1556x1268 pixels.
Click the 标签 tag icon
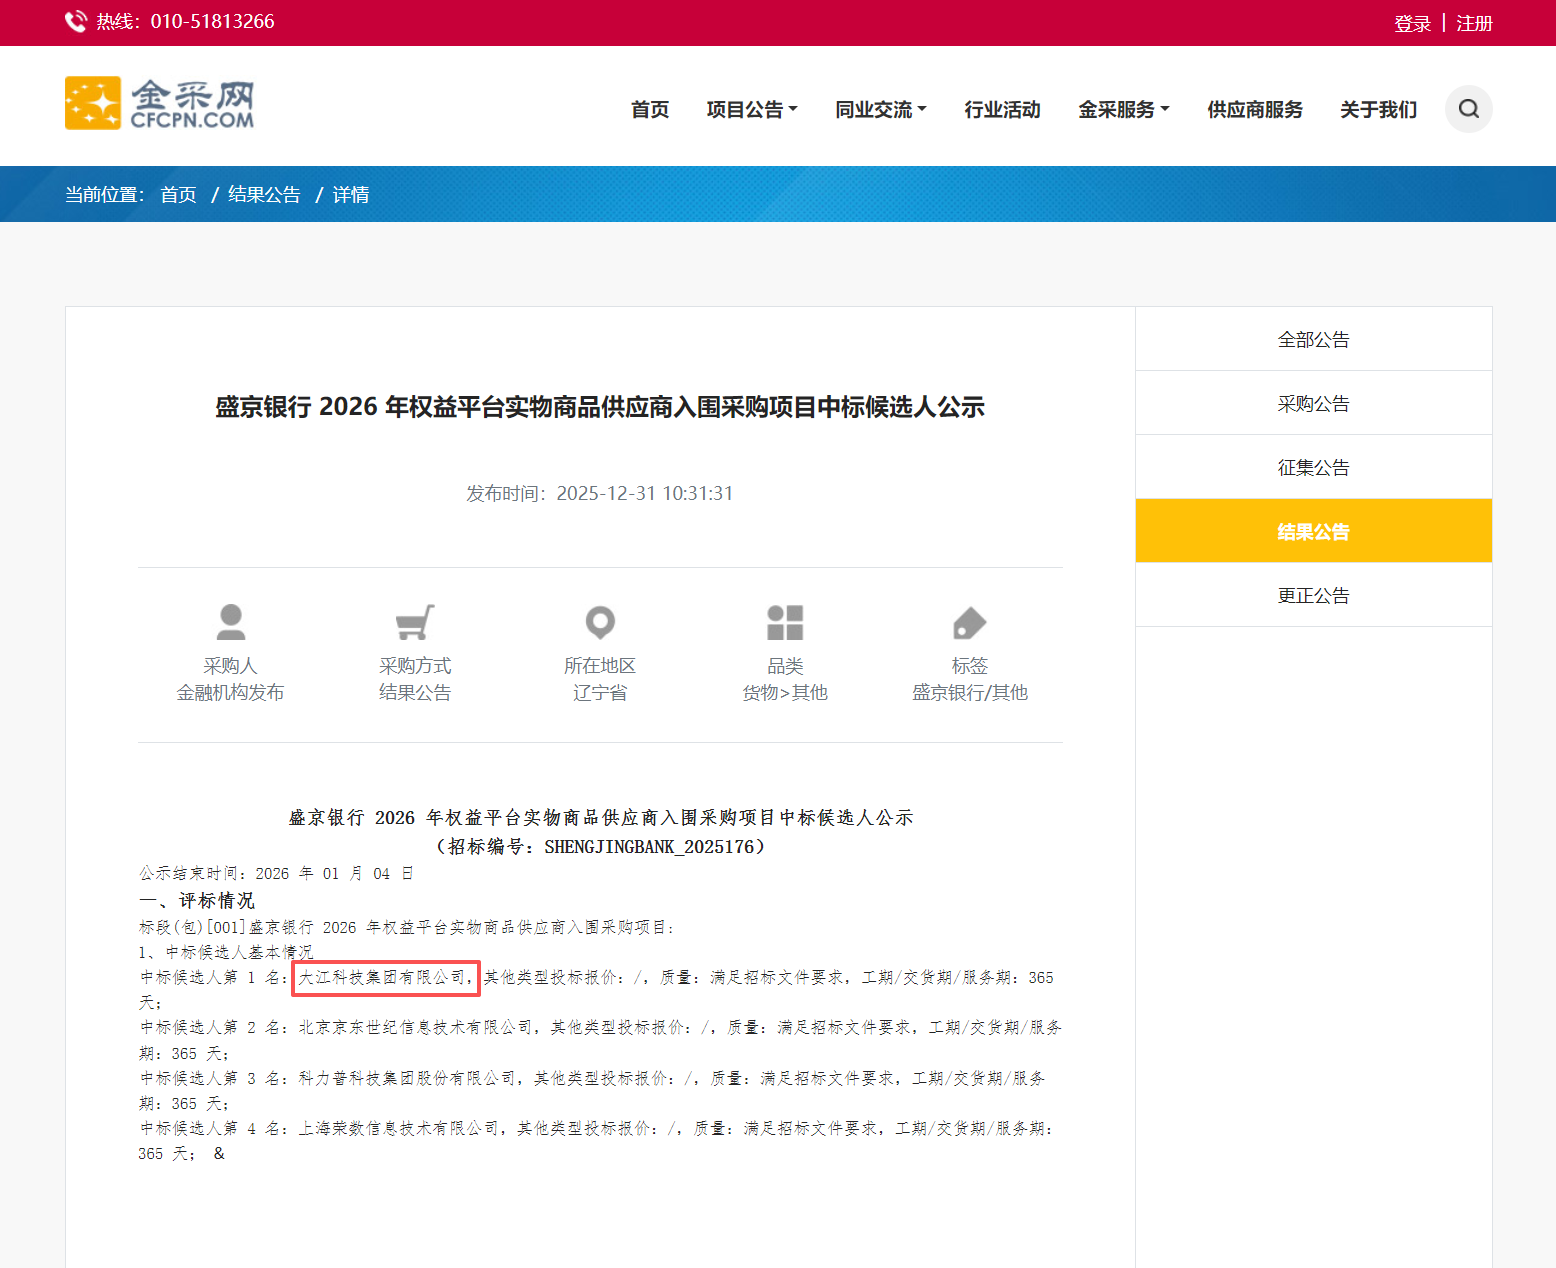tap(969, 622)
